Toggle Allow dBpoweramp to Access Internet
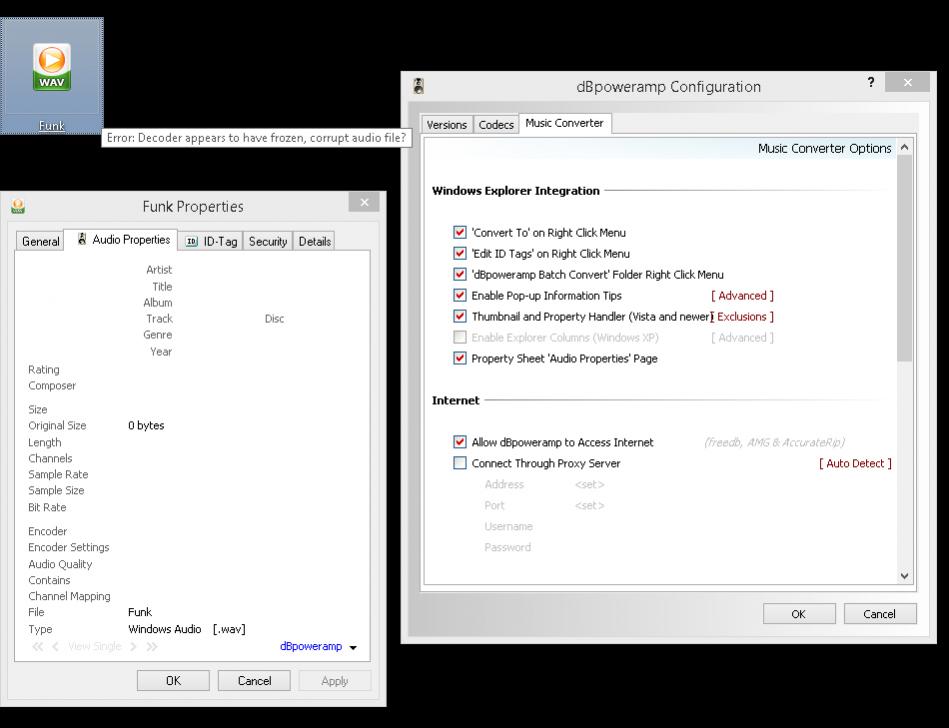This screenshot has width=949, height=728. click(460, 442)
